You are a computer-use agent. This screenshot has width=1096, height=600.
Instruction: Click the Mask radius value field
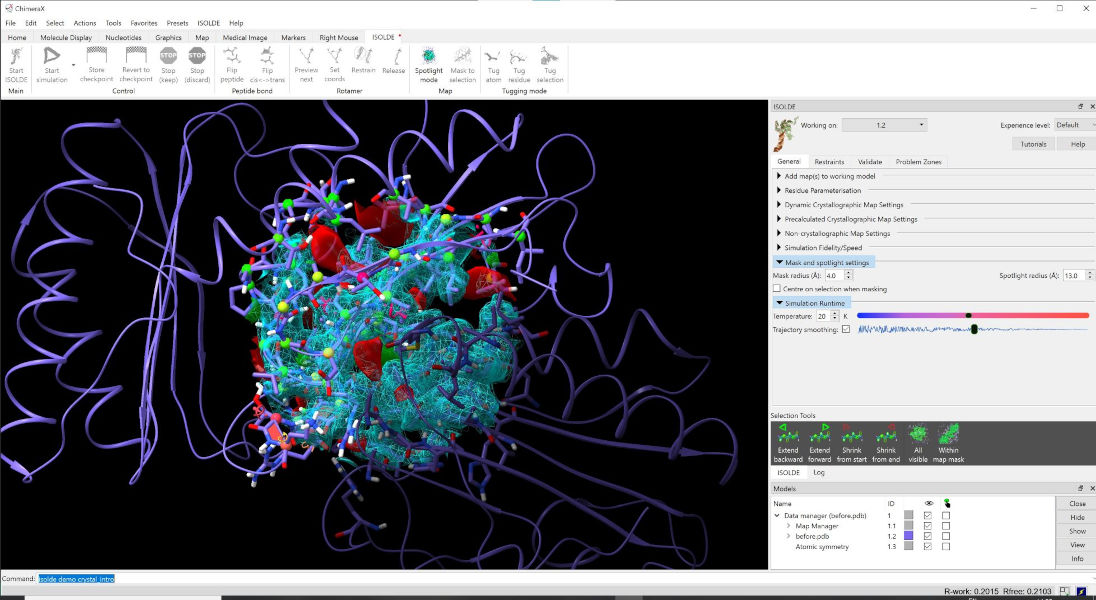click(x=834, y=276)
